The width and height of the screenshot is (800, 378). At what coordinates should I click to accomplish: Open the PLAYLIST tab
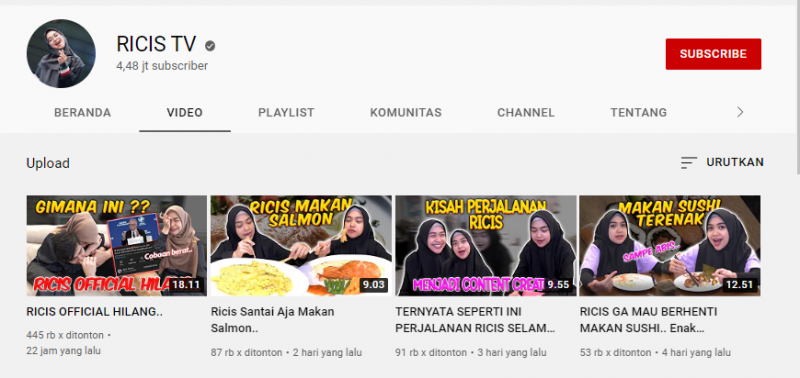(x=286, y=113)
